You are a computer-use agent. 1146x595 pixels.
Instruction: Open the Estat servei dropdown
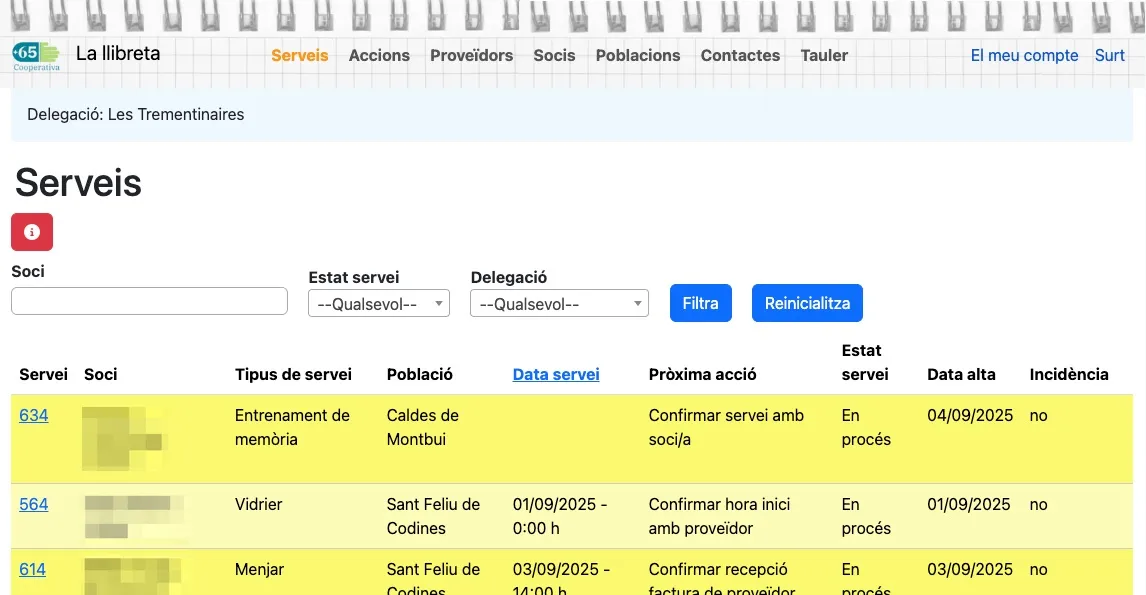378,304
